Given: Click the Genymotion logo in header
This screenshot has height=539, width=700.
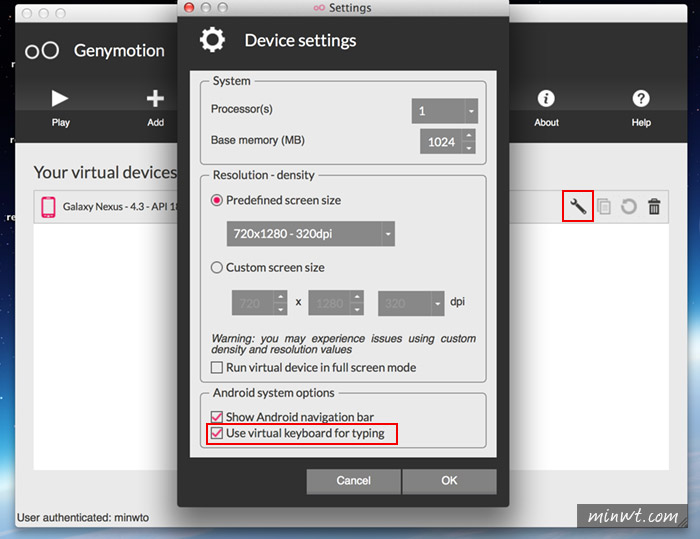Looking at the screenshot, I should point(42,50).
